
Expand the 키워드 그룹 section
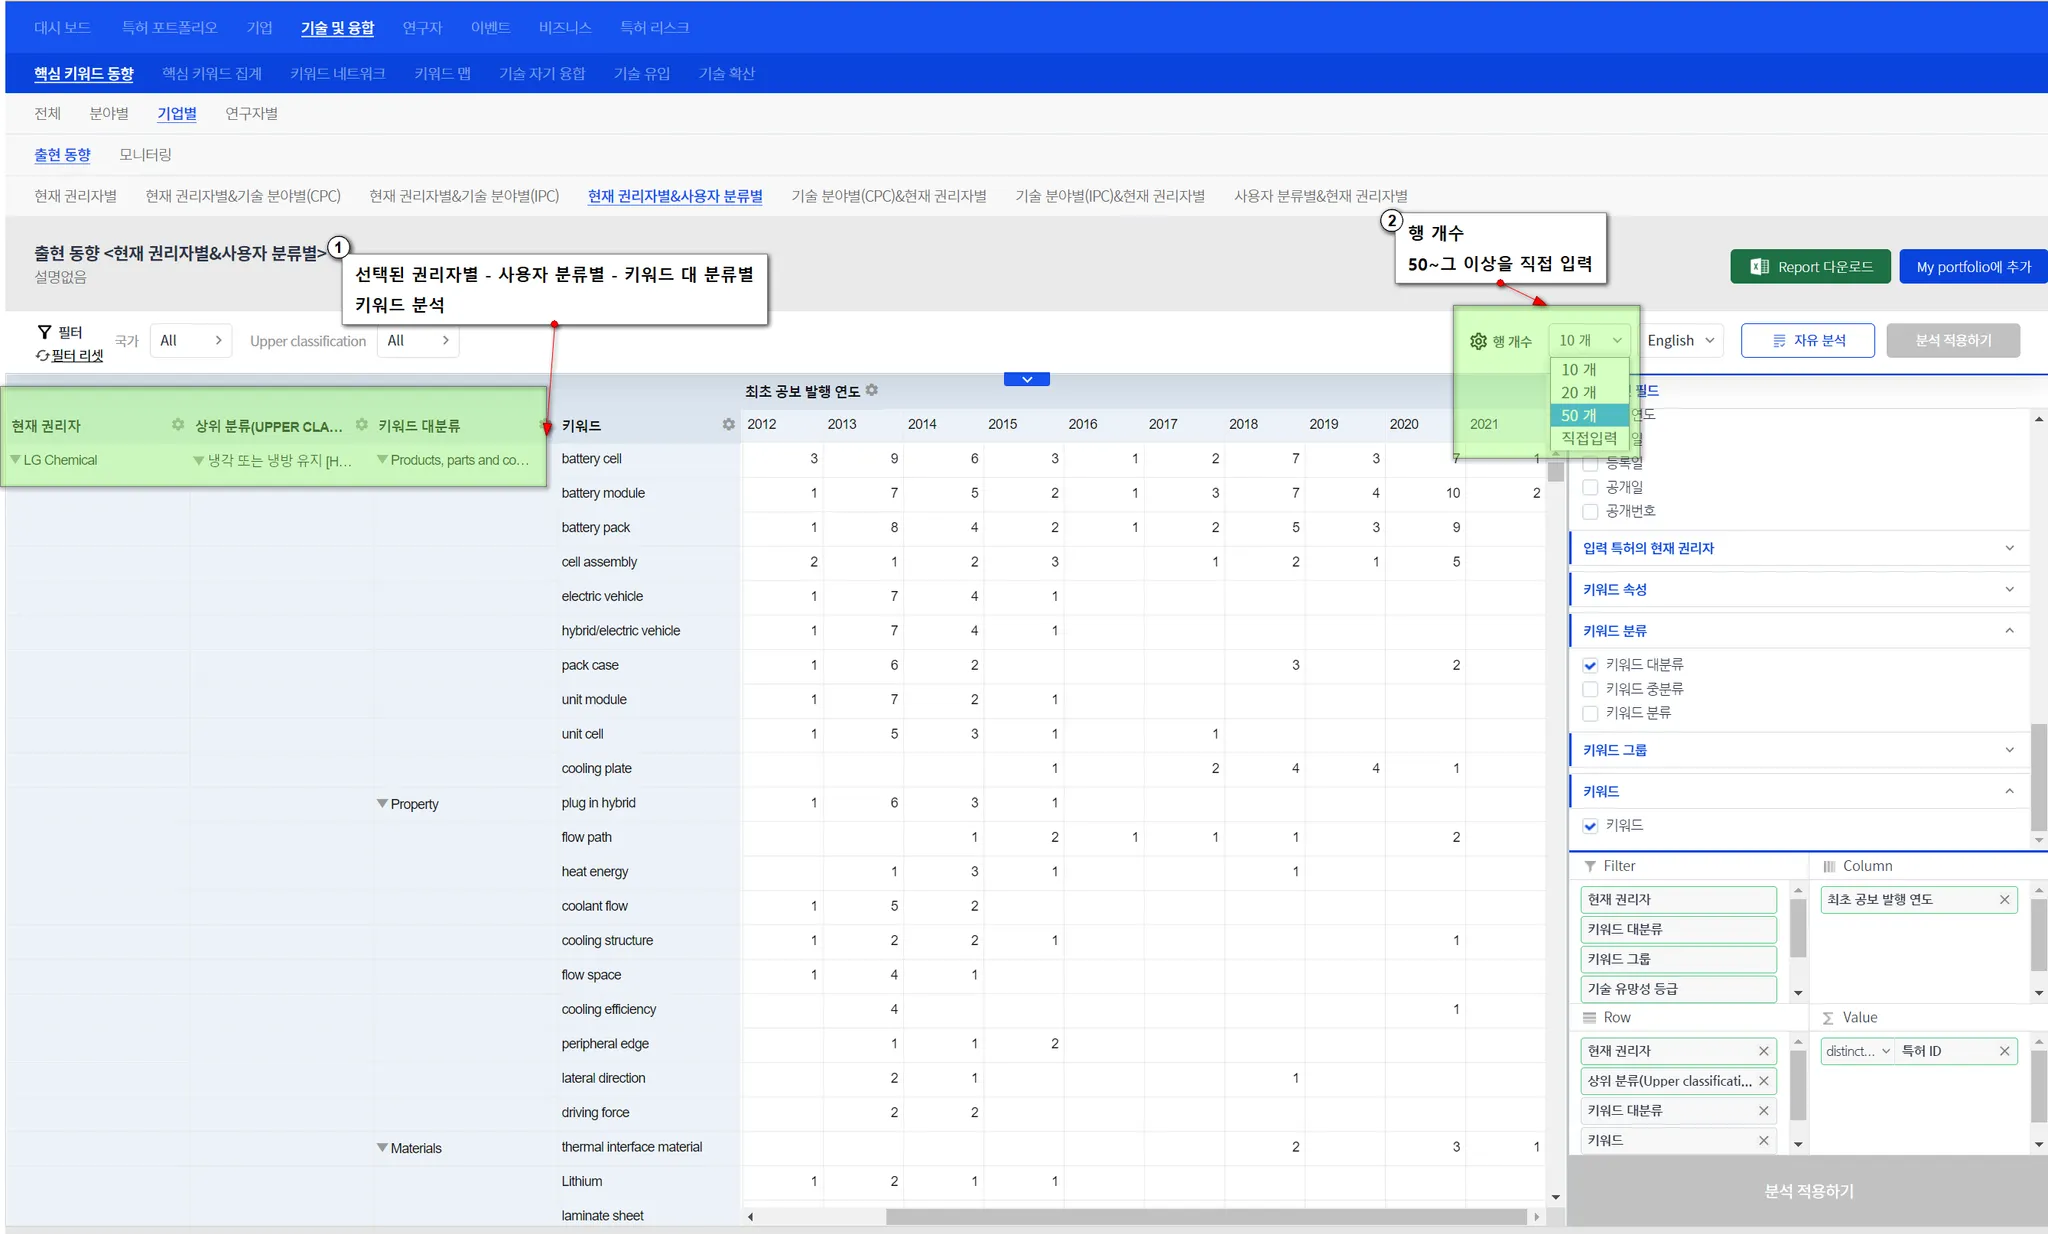[x=2009, y=750]
